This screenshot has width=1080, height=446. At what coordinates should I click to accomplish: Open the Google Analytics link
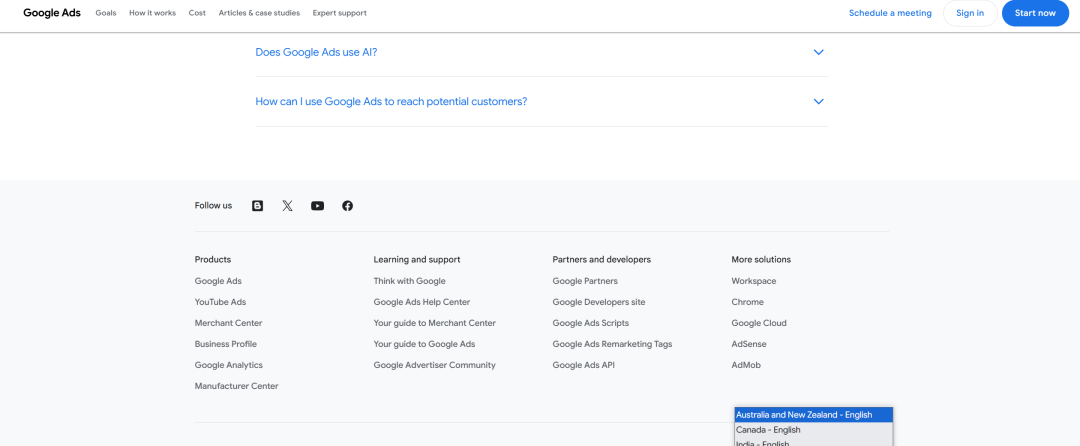pos(229,365)
